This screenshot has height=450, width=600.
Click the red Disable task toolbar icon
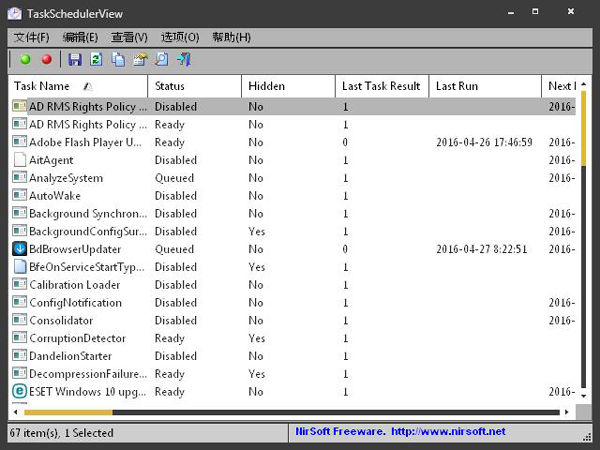pyautogui.click(x=47, y=59)
